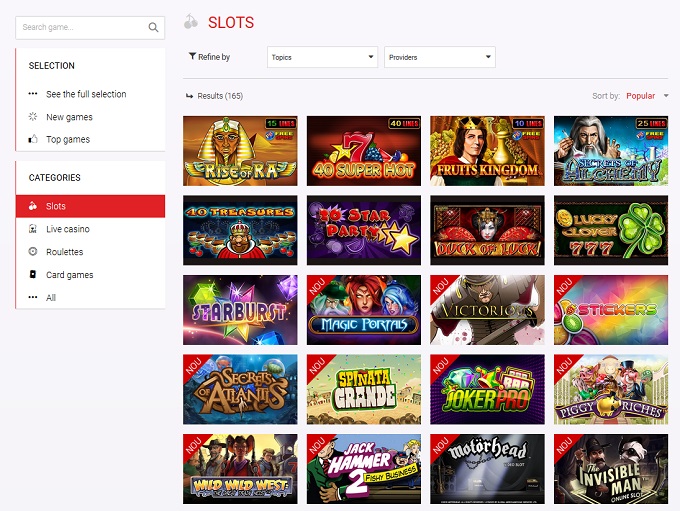Focus the Search game input field
This screenshot has width=680, height=511.
pos(82,28)
